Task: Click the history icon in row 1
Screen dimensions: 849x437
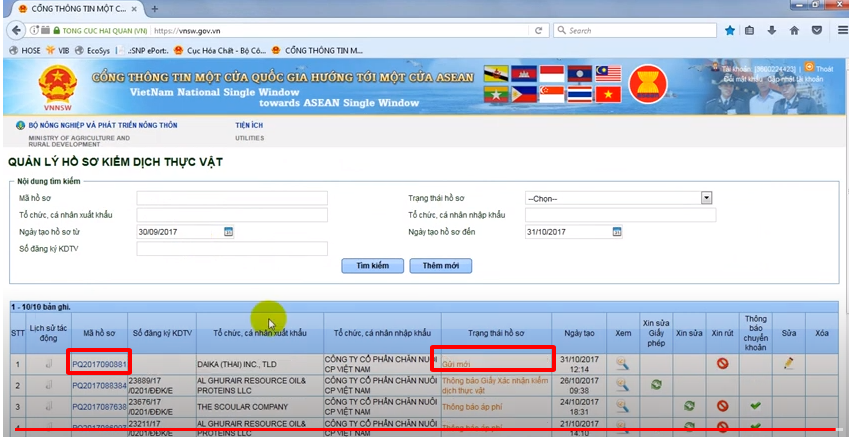Action: point(48,363)
